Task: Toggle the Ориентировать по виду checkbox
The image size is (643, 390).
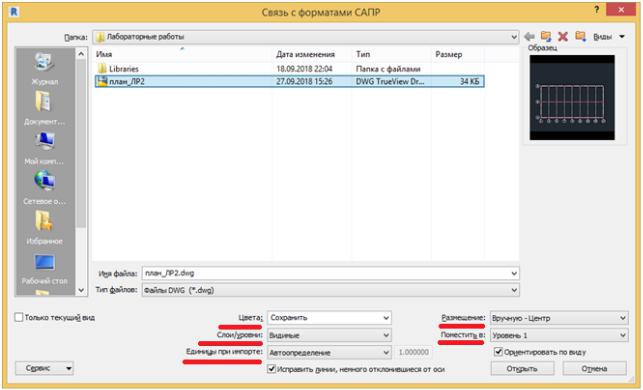Action: click(x=498, y=352)
